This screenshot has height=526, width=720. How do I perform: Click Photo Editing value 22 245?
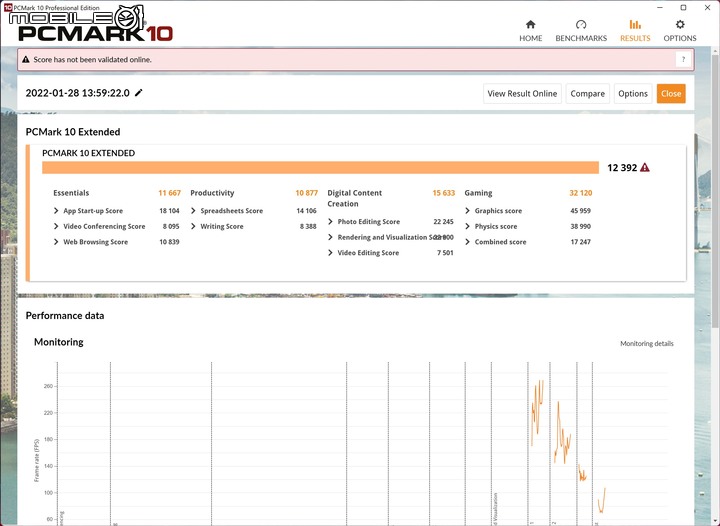(x=443, y=222)
